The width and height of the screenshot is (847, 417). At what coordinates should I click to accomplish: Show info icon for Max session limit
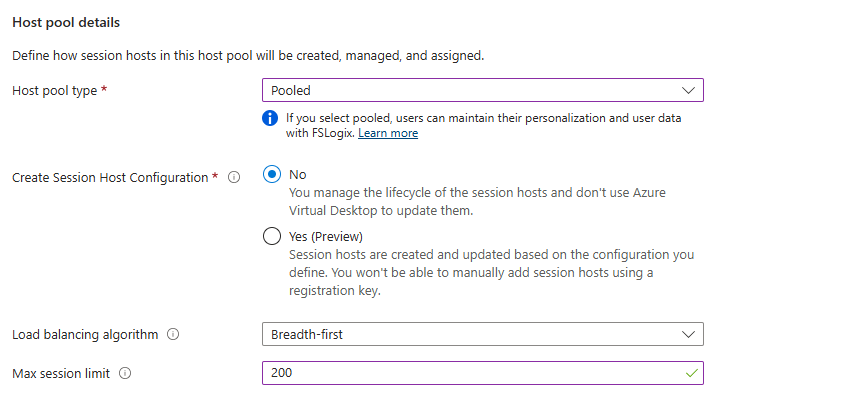(125, 373)
